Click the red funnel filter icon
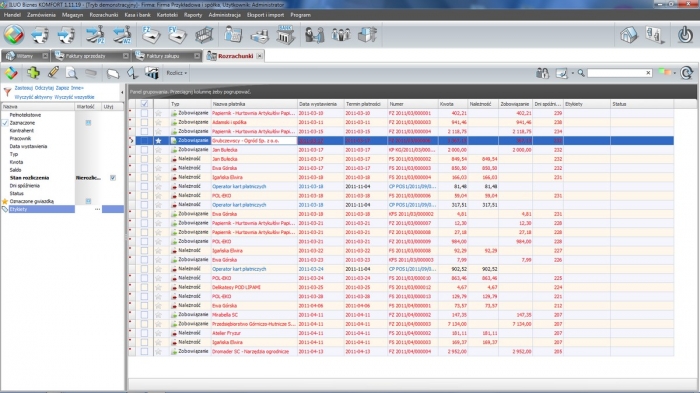The height and width of the screenshot is (393, 700). pos(7,92)
